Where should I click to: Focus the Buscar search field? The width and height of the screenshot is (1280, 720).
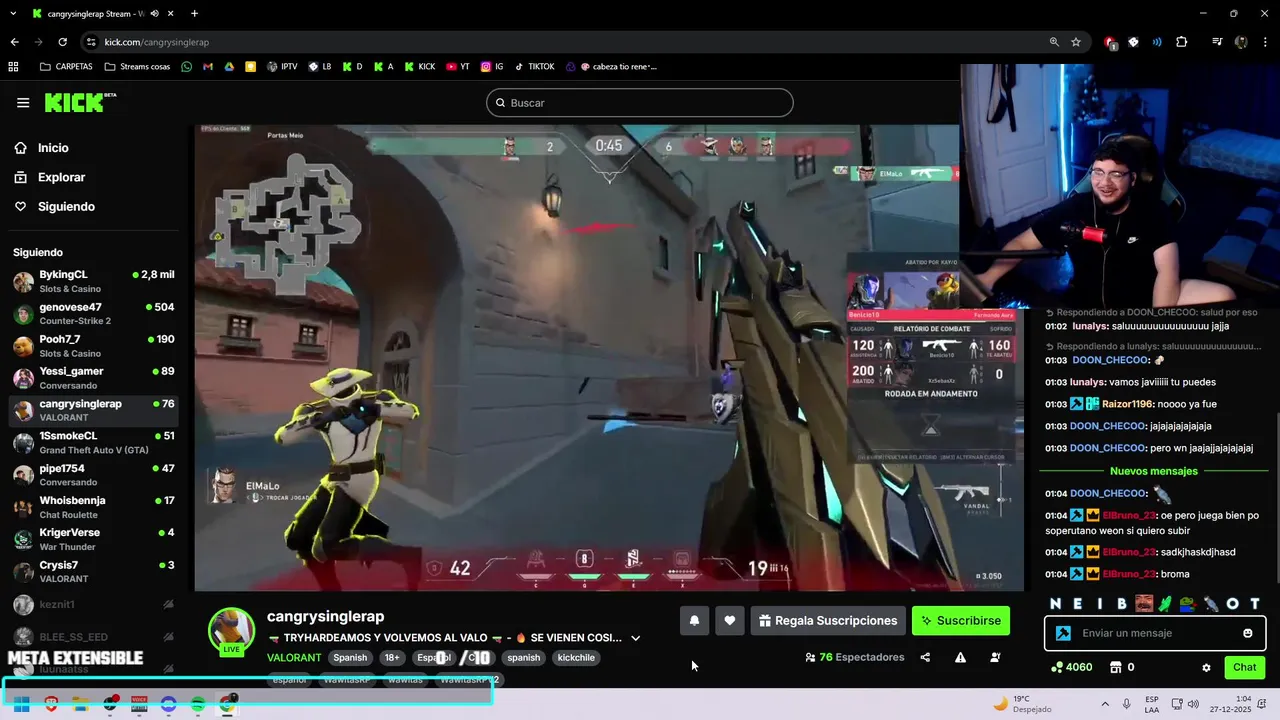(x=640, y=103)
